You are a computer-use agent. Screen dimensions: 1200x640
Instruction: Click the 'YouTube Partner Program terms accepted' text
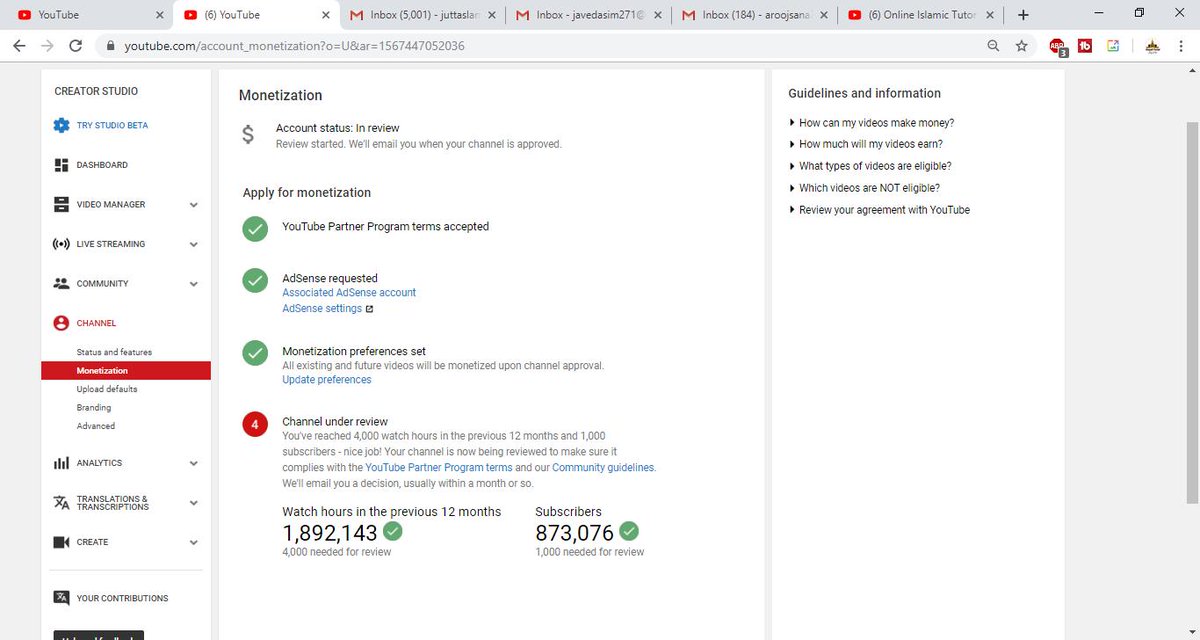coord(386,227)
